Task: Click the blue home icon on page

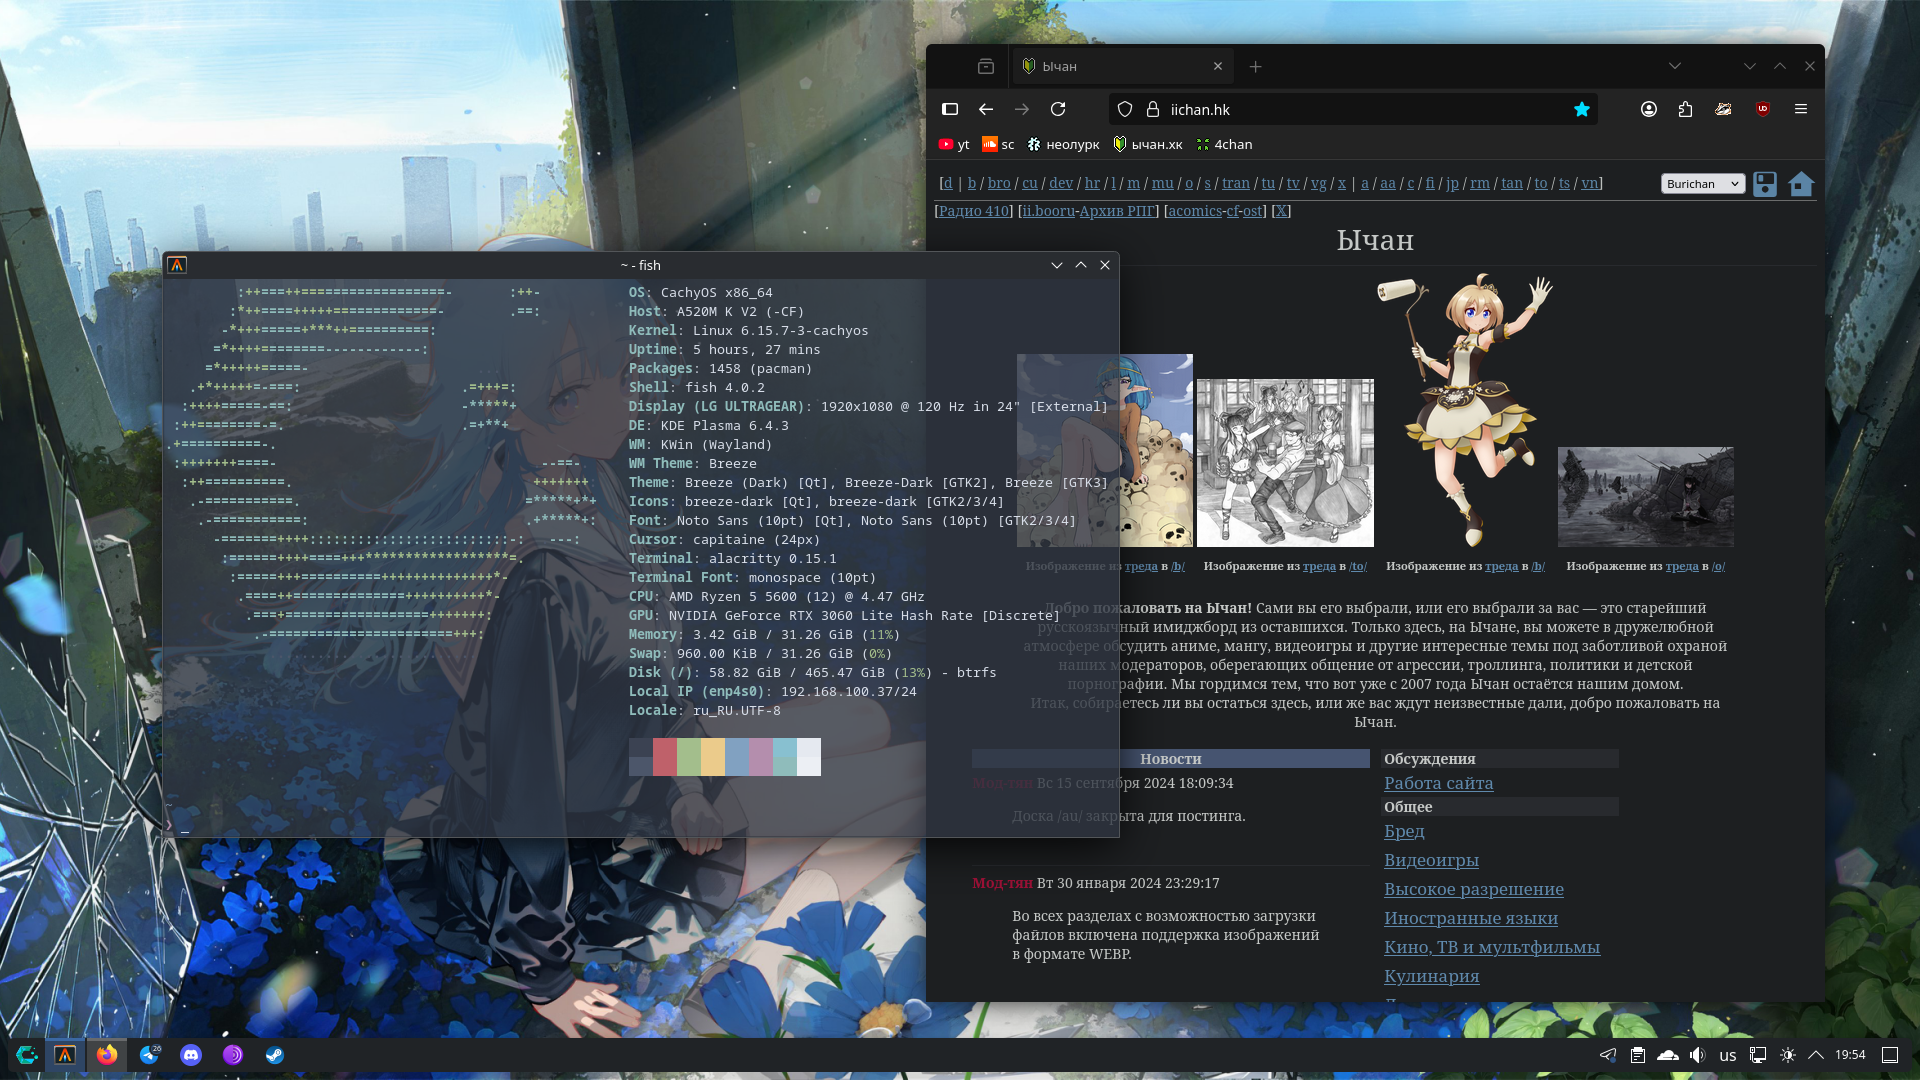Action: coord(1801,184)
